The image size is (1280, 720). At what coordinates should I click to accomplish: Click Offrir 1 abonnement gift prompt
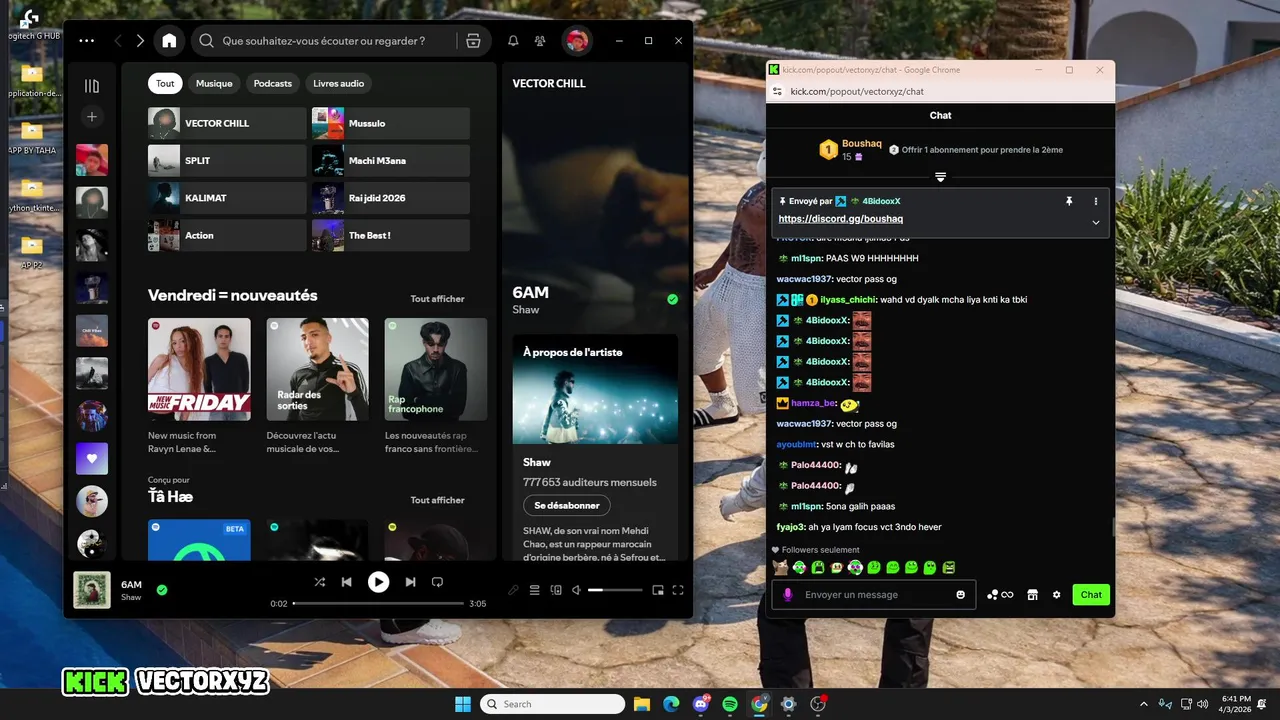976,150
